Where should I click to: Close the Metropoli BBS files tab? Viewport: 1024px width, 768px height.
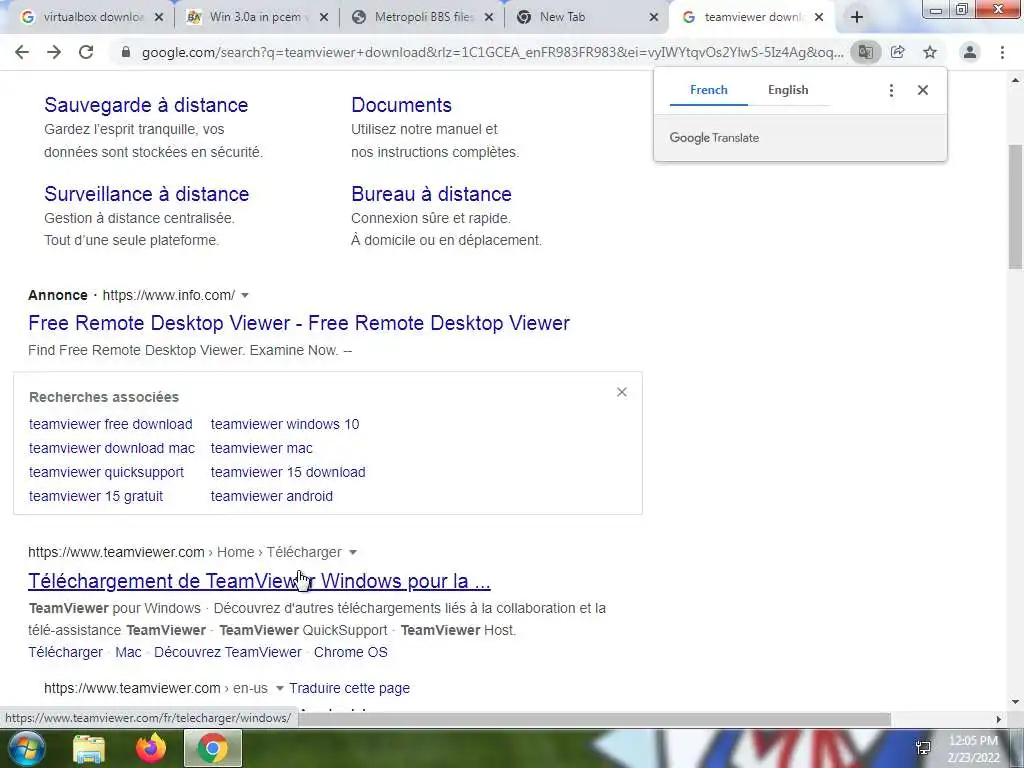pos(488,18)
